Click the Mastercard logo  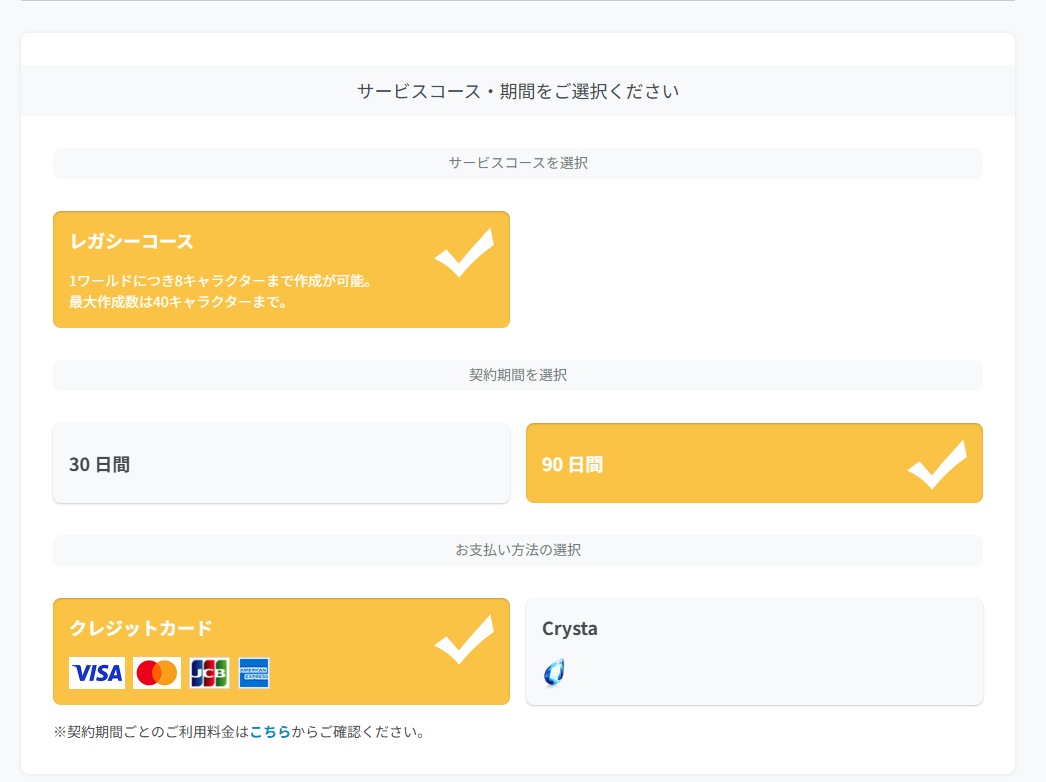pos(157,673)
